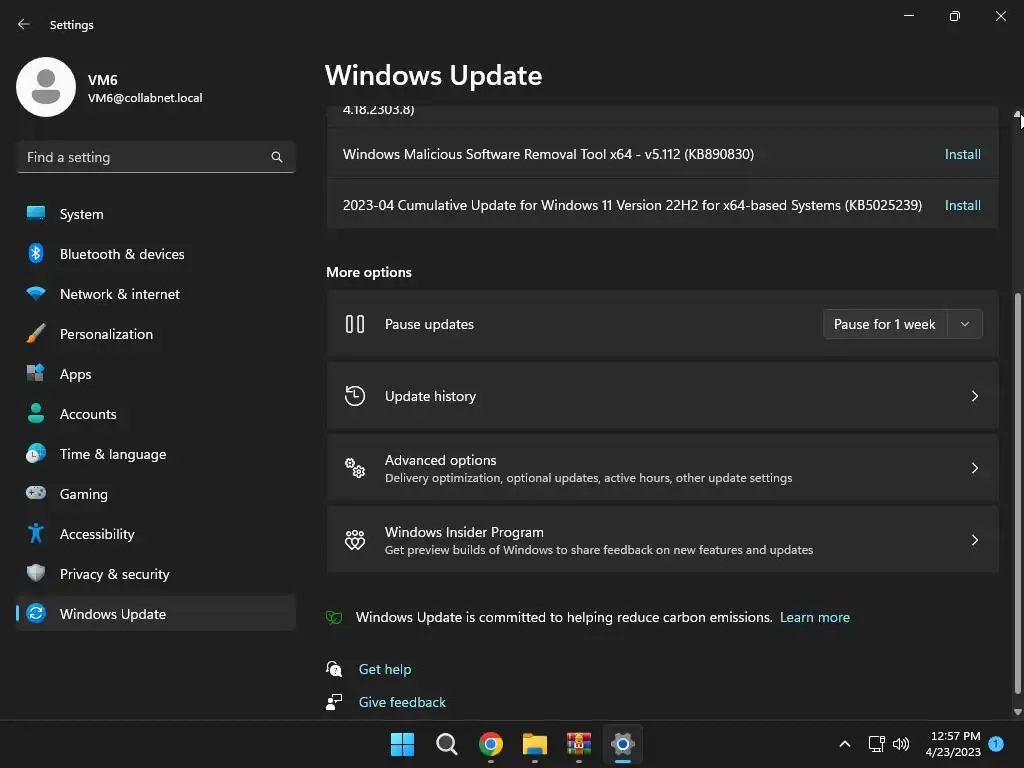Click the vertical scrollbar thumb
The width and height of the screenshot is (1024, 768).
(1017, 493)
